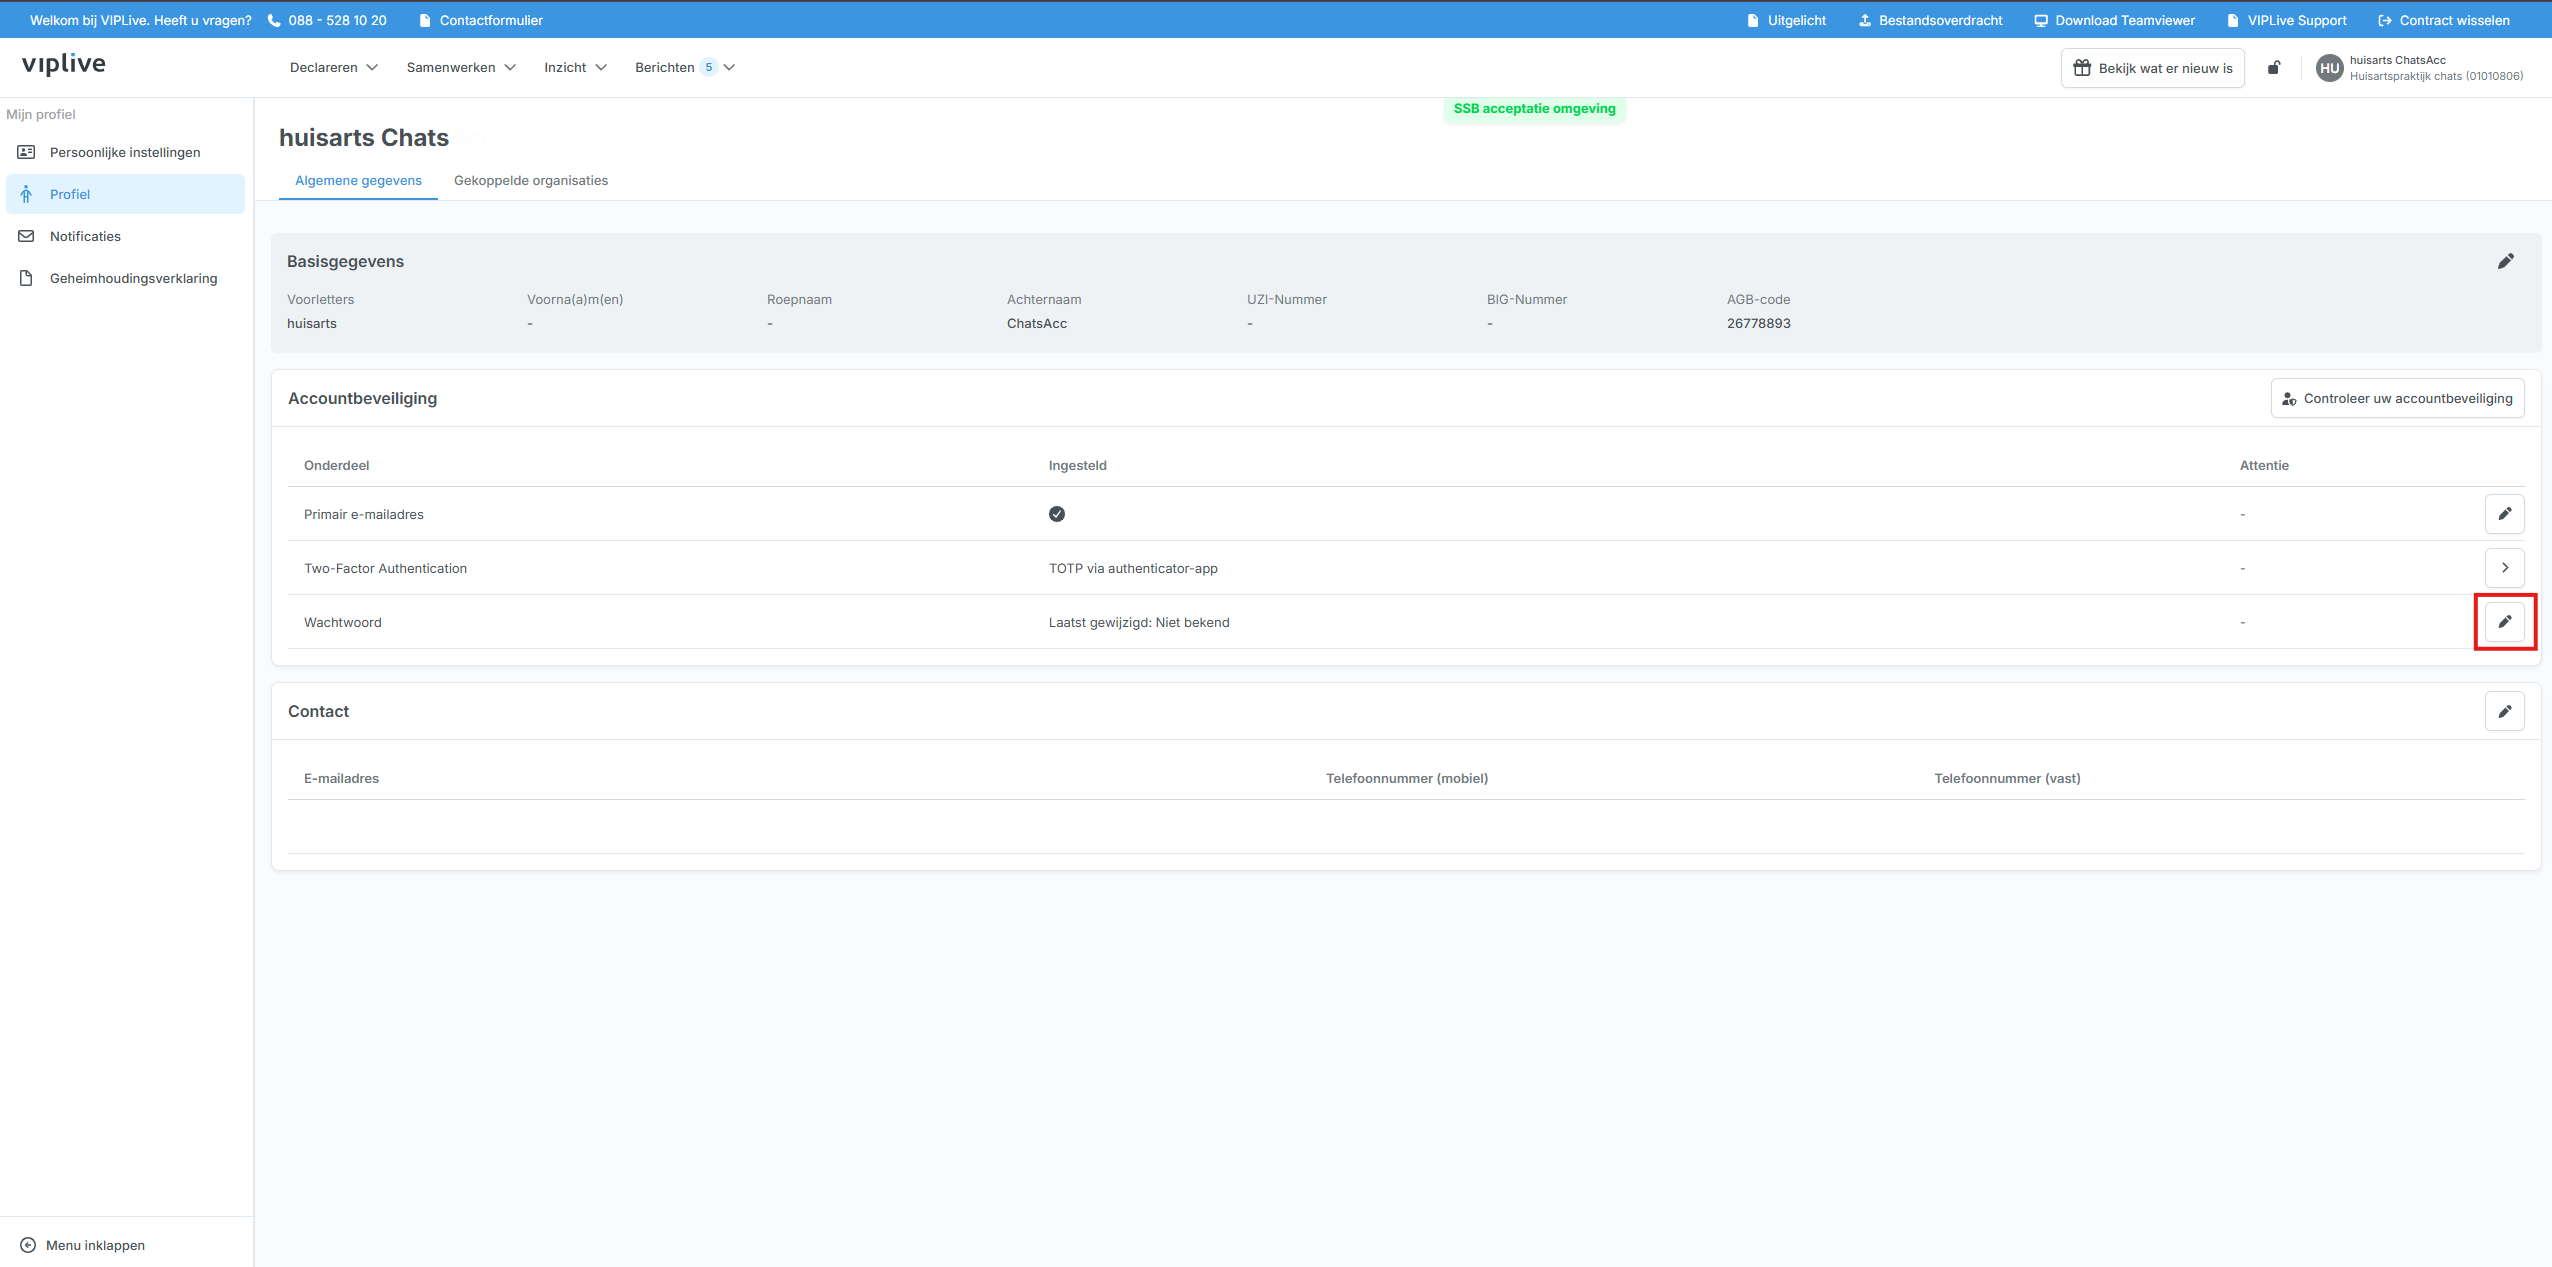Click the Primair e-mailadres row label
2552x1267 pixels.
point(363,514)
